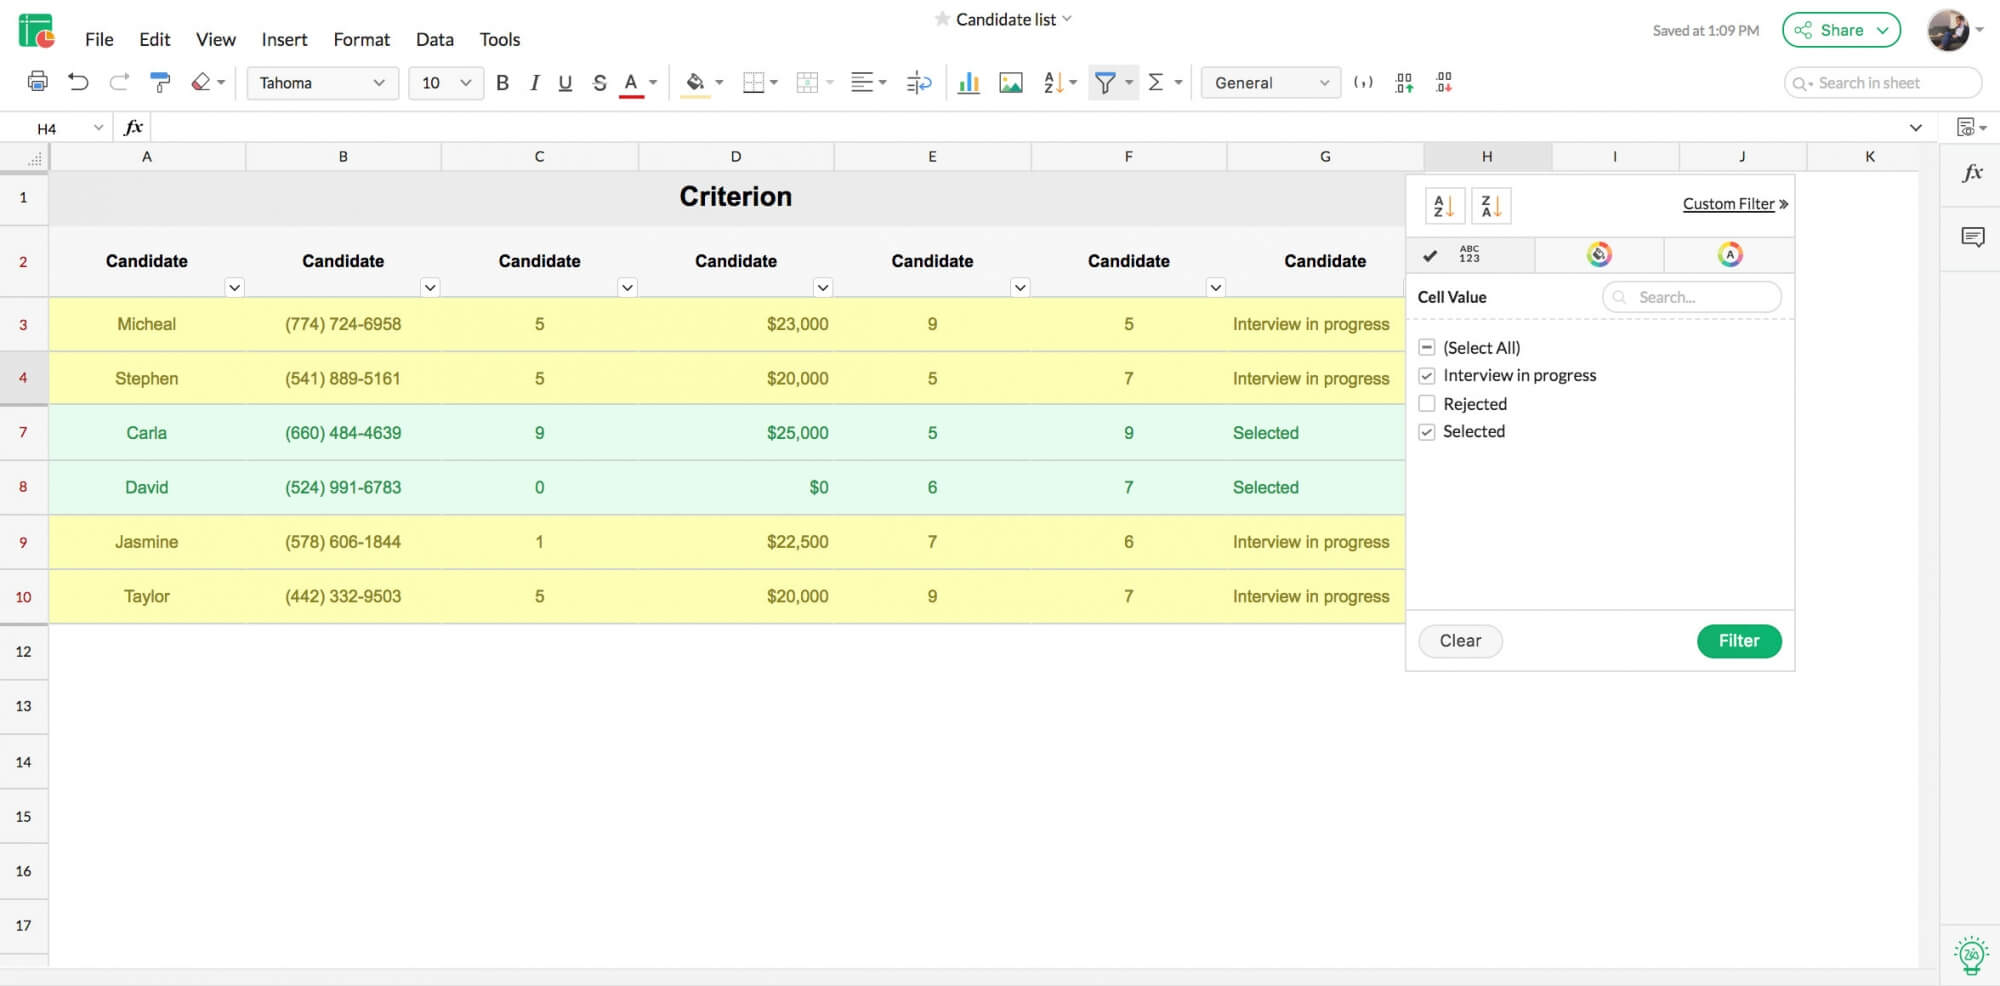The image size is (2000, 986).
Task: Click the filter values Search field
Action: point(1692,297)
